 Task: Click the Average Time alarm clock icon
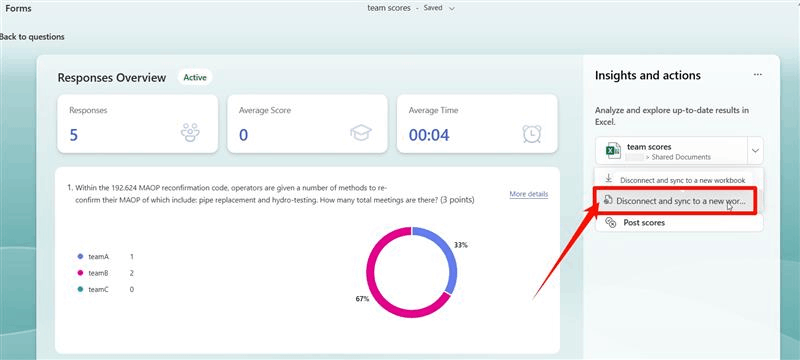(x=532, y=133)
